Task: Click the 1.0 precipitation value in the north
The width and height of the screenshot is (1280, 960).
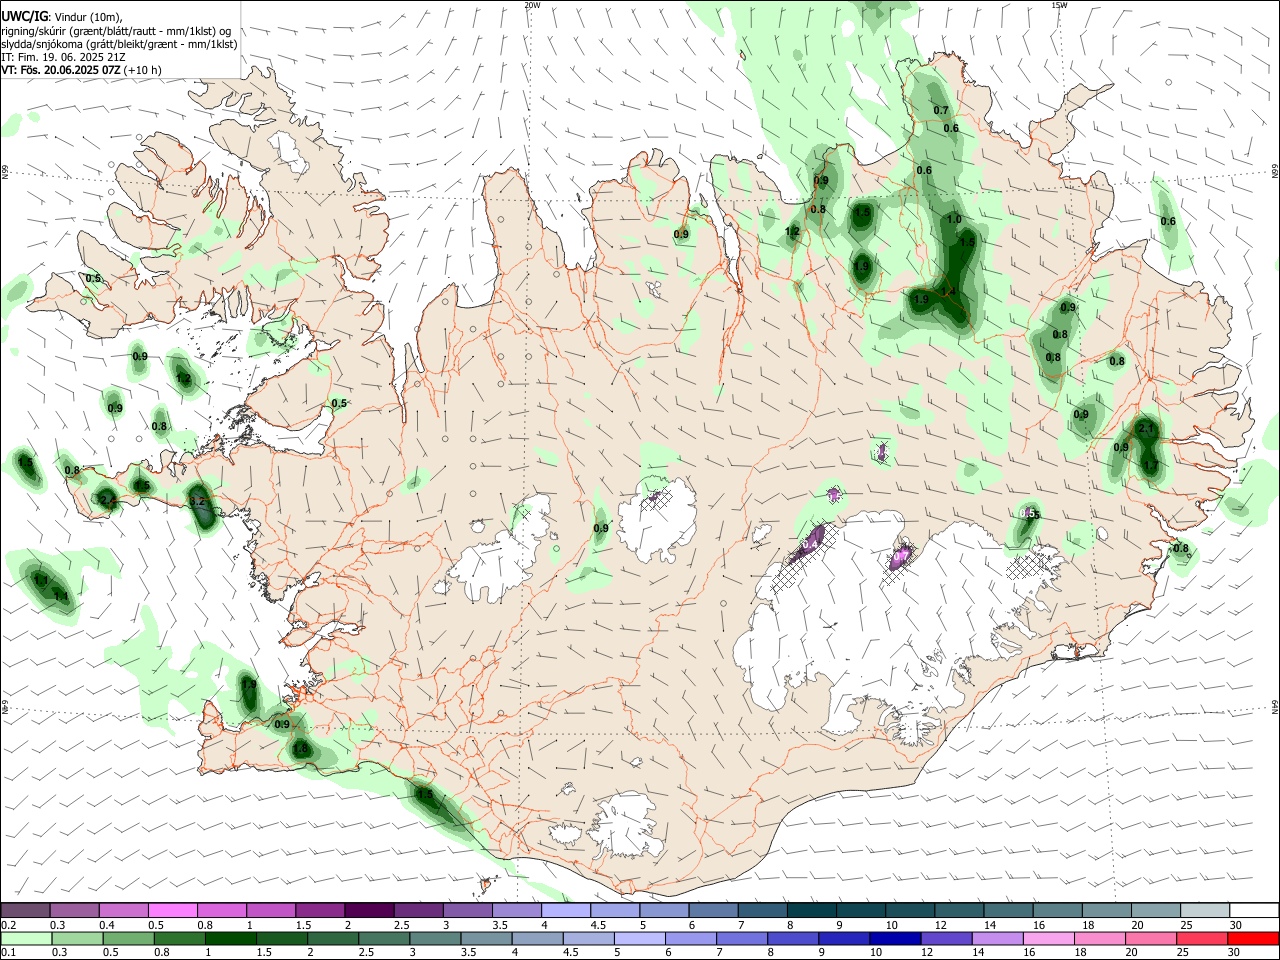Action: [954, 219]
